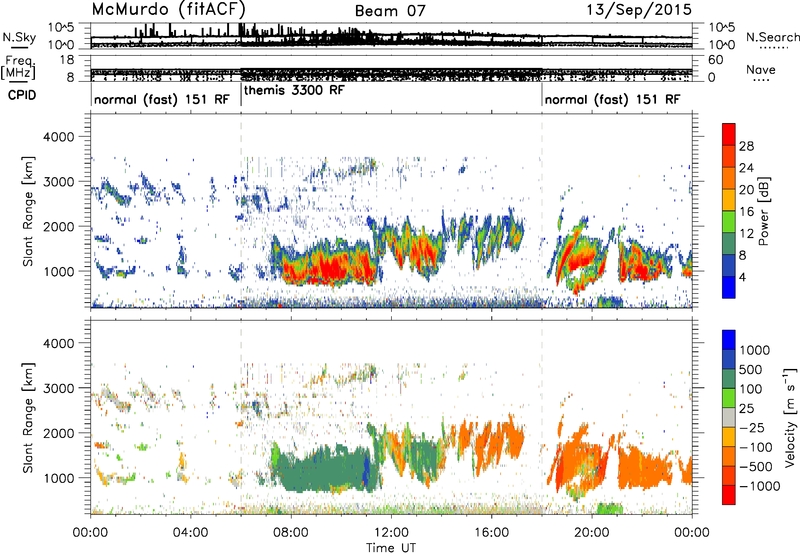Click the gray -25 to 25 velocity segment
The width and height of the screenshot is (800, 554).
click(729, 417)
